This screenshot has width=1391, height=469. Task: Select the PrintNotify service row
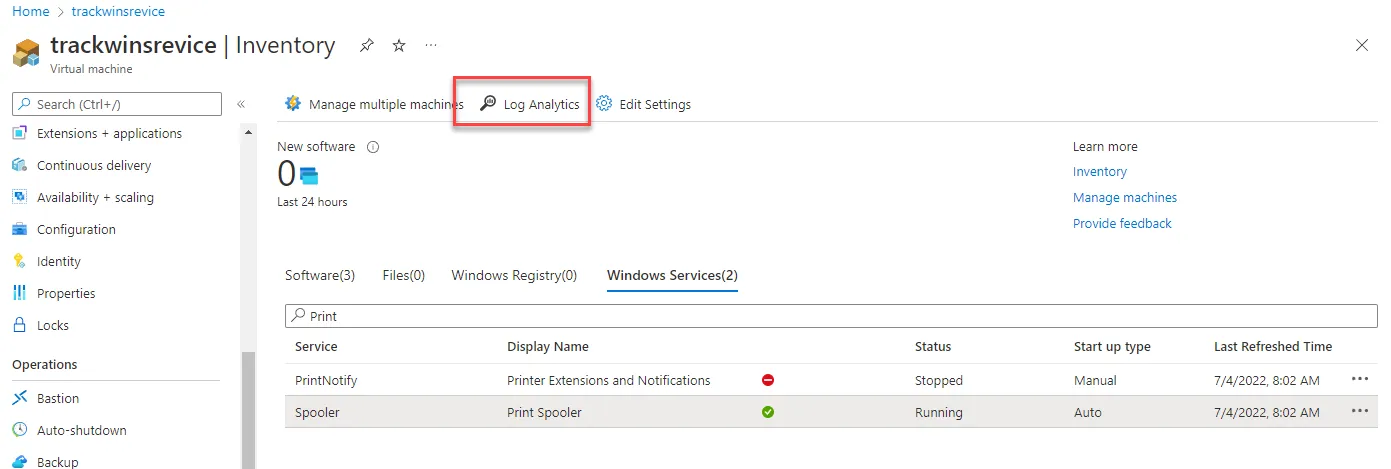pyautogui.click(x=831, y=380)
